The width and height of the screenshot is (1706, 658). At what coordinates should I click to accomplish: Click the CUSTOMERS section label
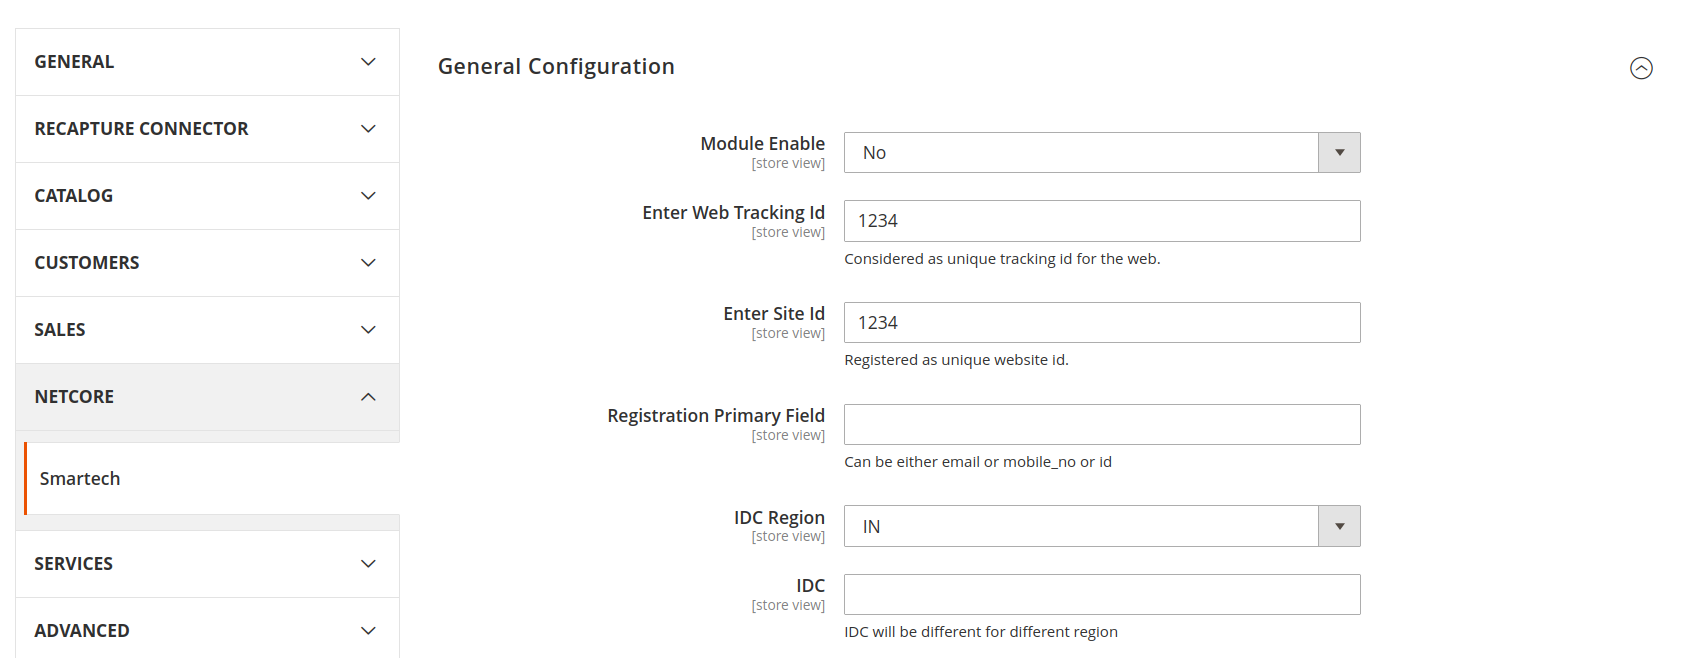click(x=87, y=263)
